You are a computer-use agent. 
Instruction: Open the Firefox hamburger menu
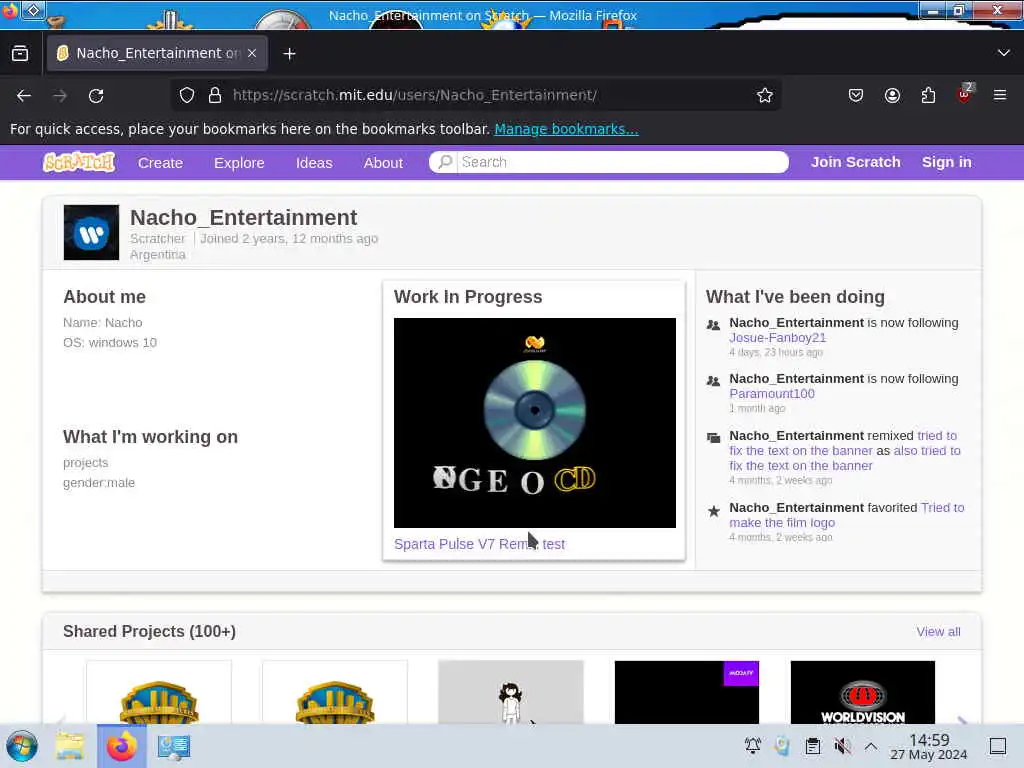tap(1000, 95)
